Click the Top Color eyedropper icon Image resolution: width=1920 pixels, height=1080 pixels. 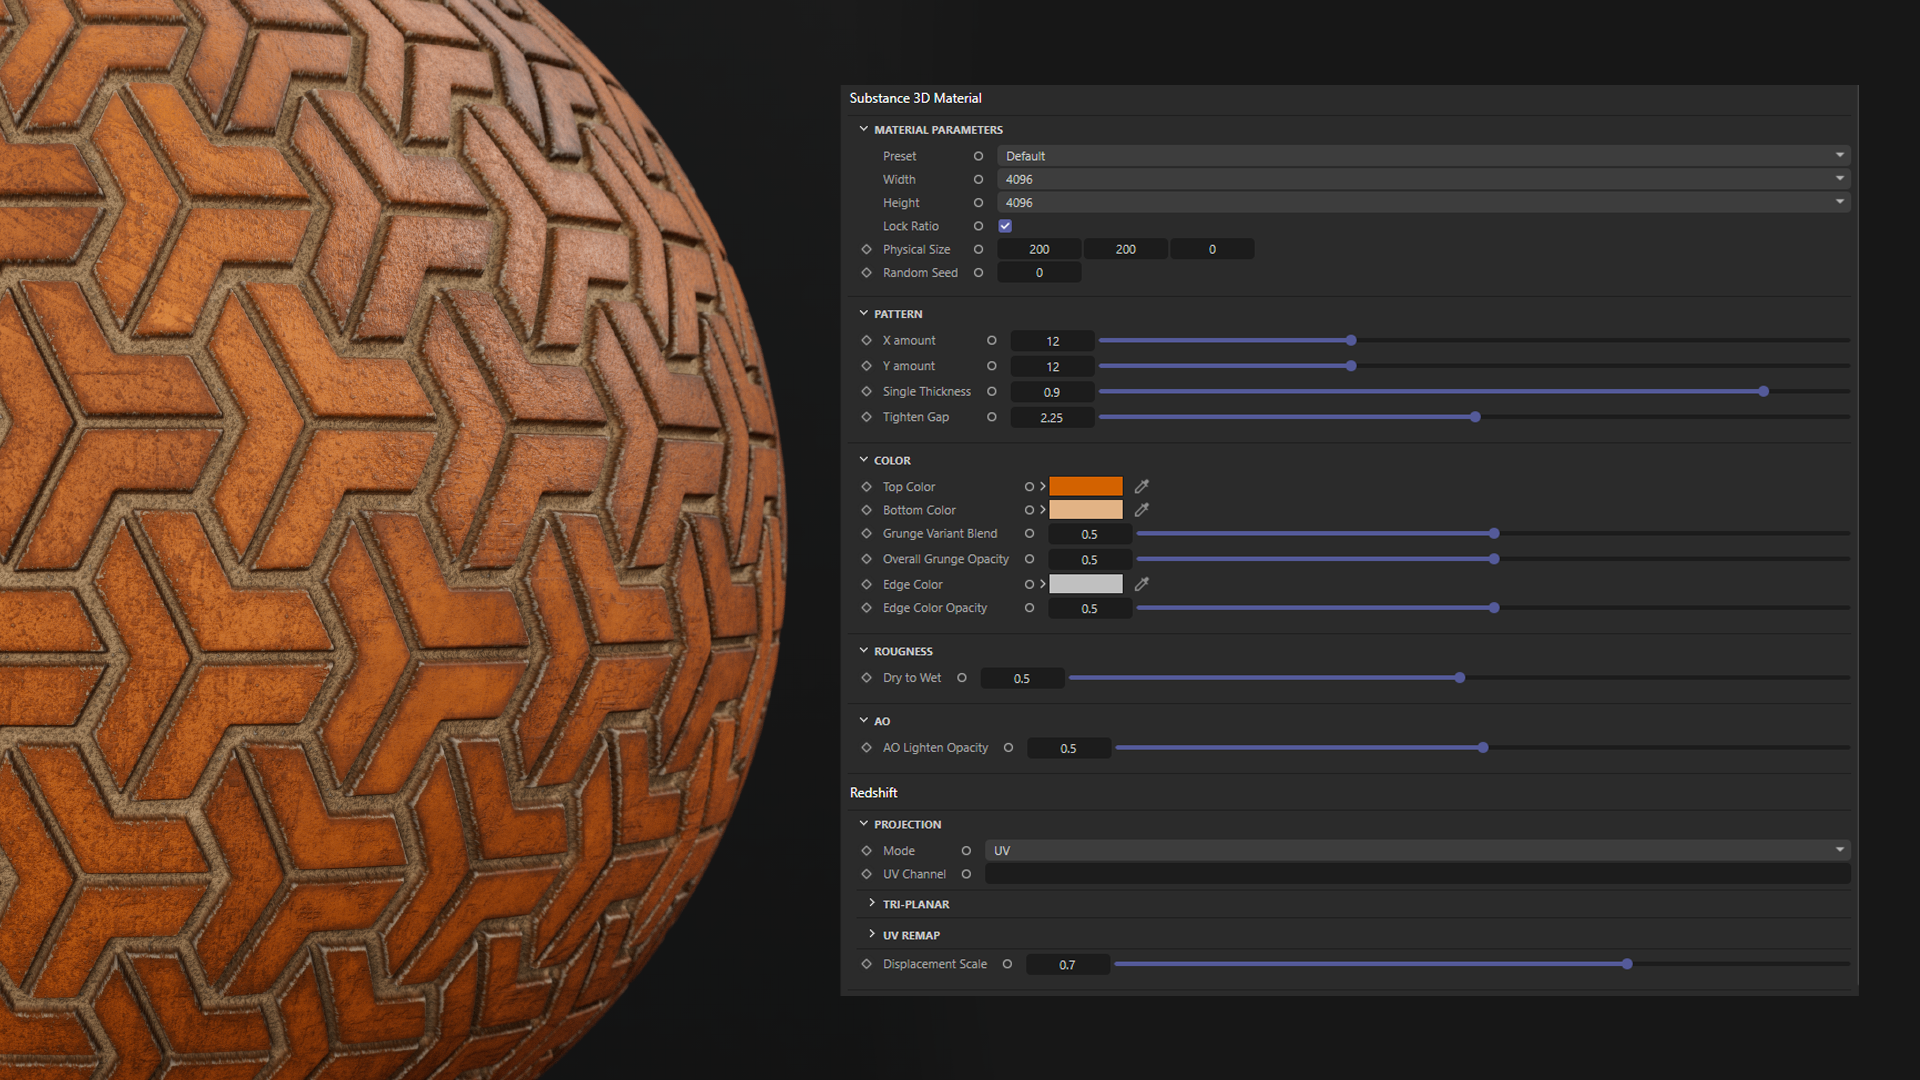(1141, 487)
